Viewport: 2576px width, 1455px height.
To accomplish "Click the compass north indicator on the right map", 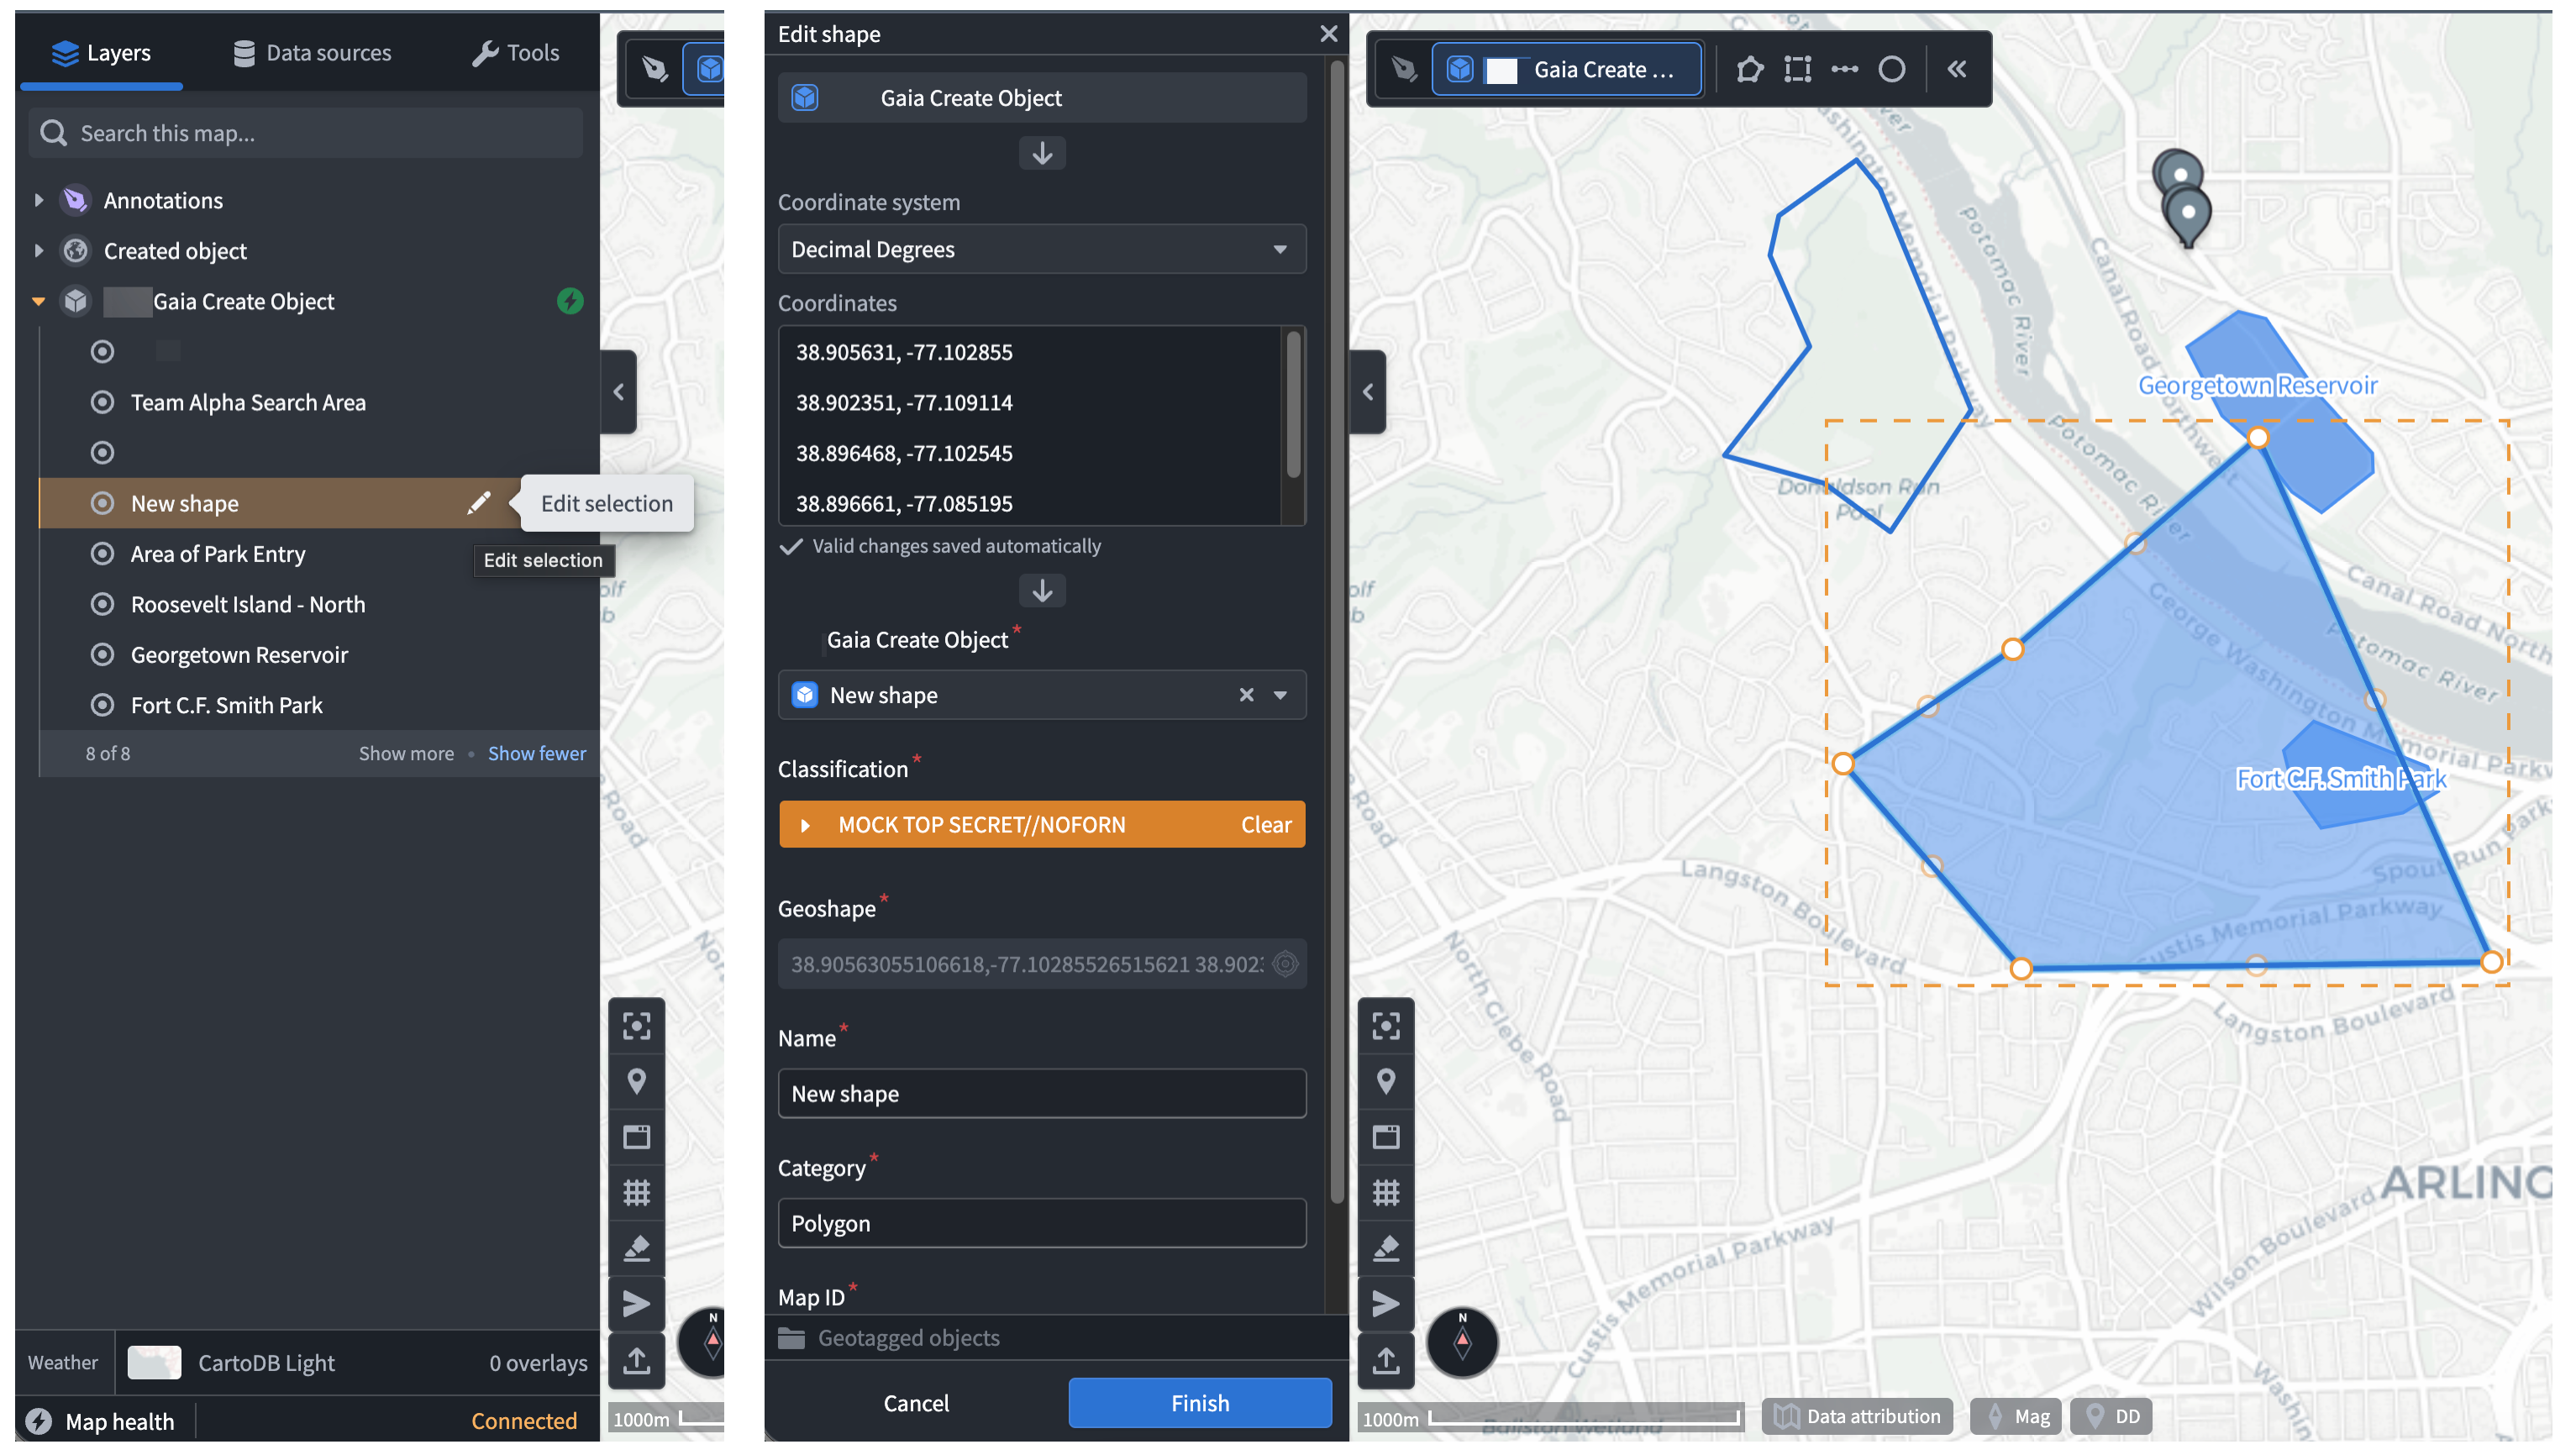I will (1462, 1341).
